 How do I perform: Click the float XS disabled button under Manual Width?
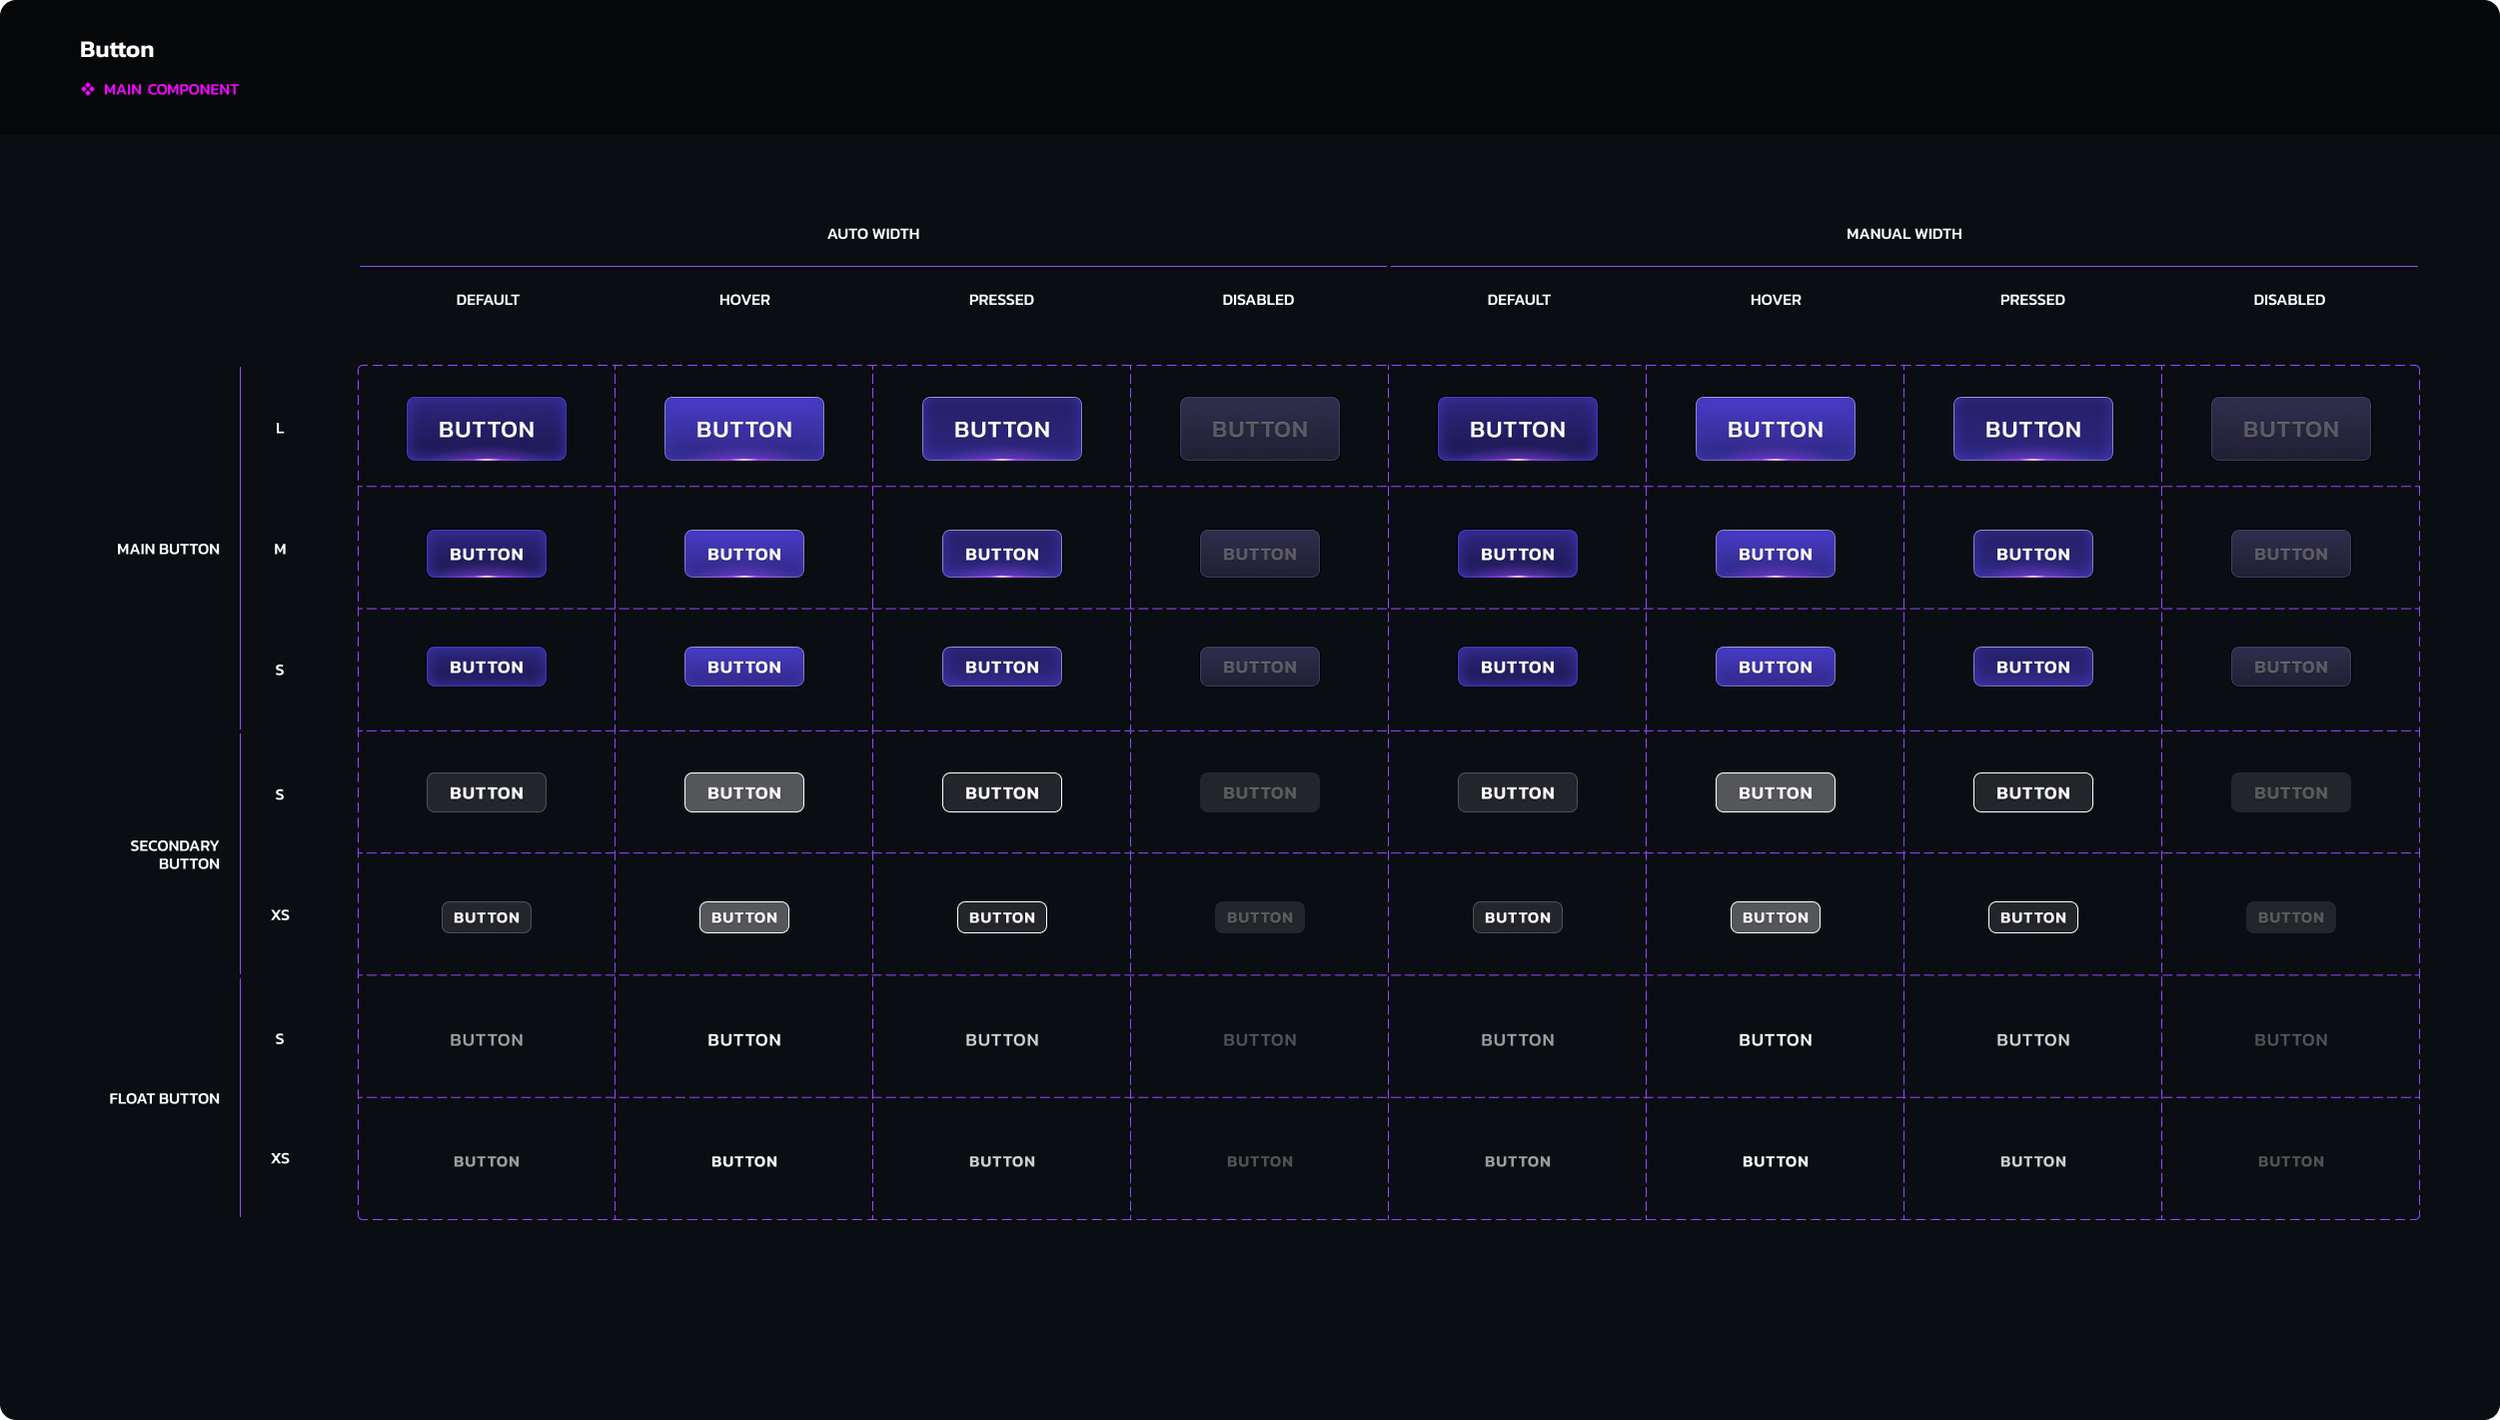coord(2290,1161)
